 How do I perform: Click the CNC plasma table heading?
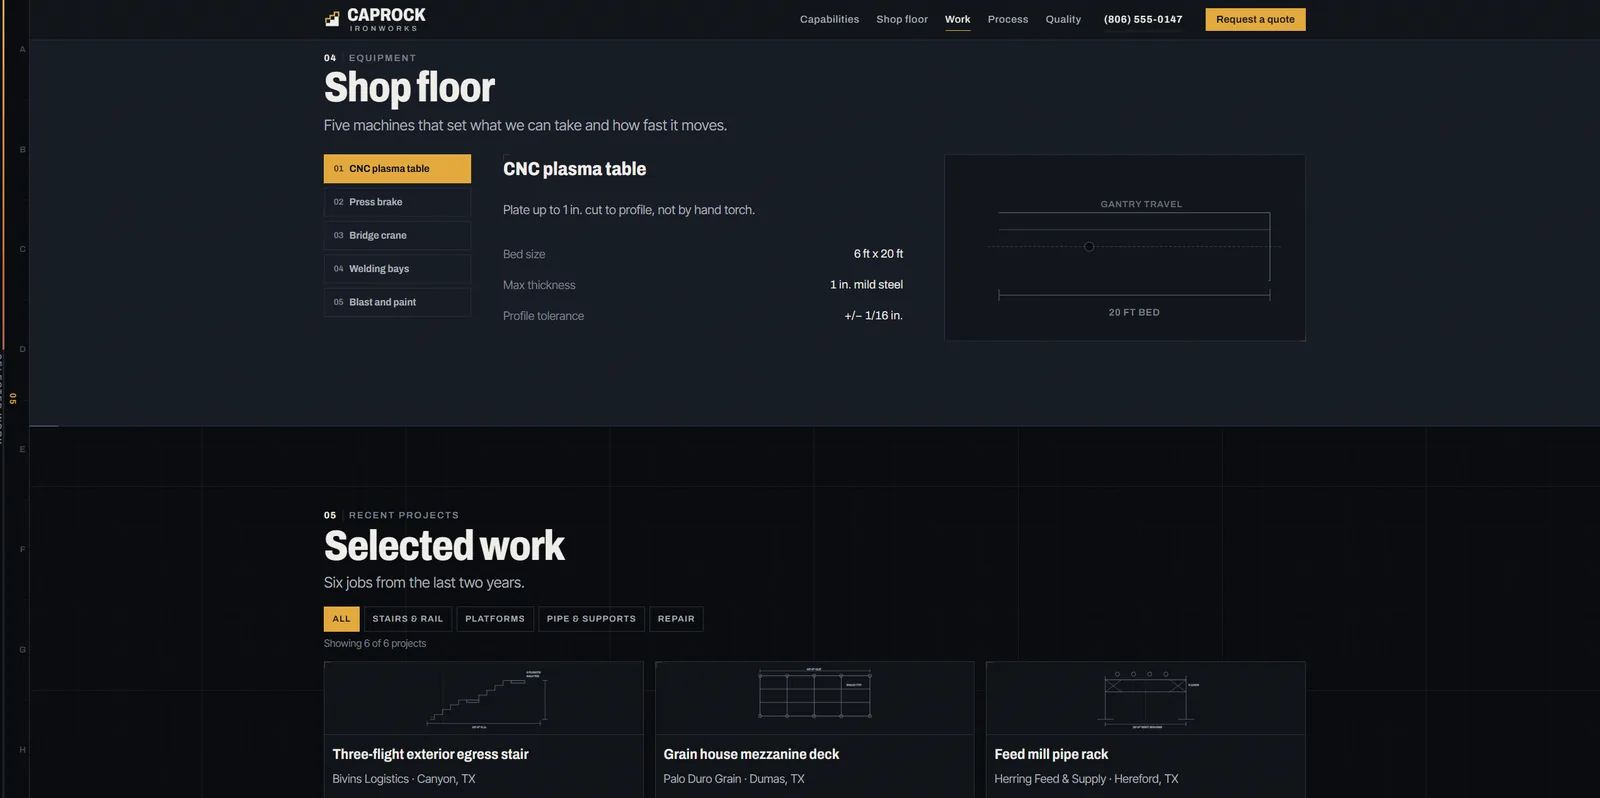(574, 169)
